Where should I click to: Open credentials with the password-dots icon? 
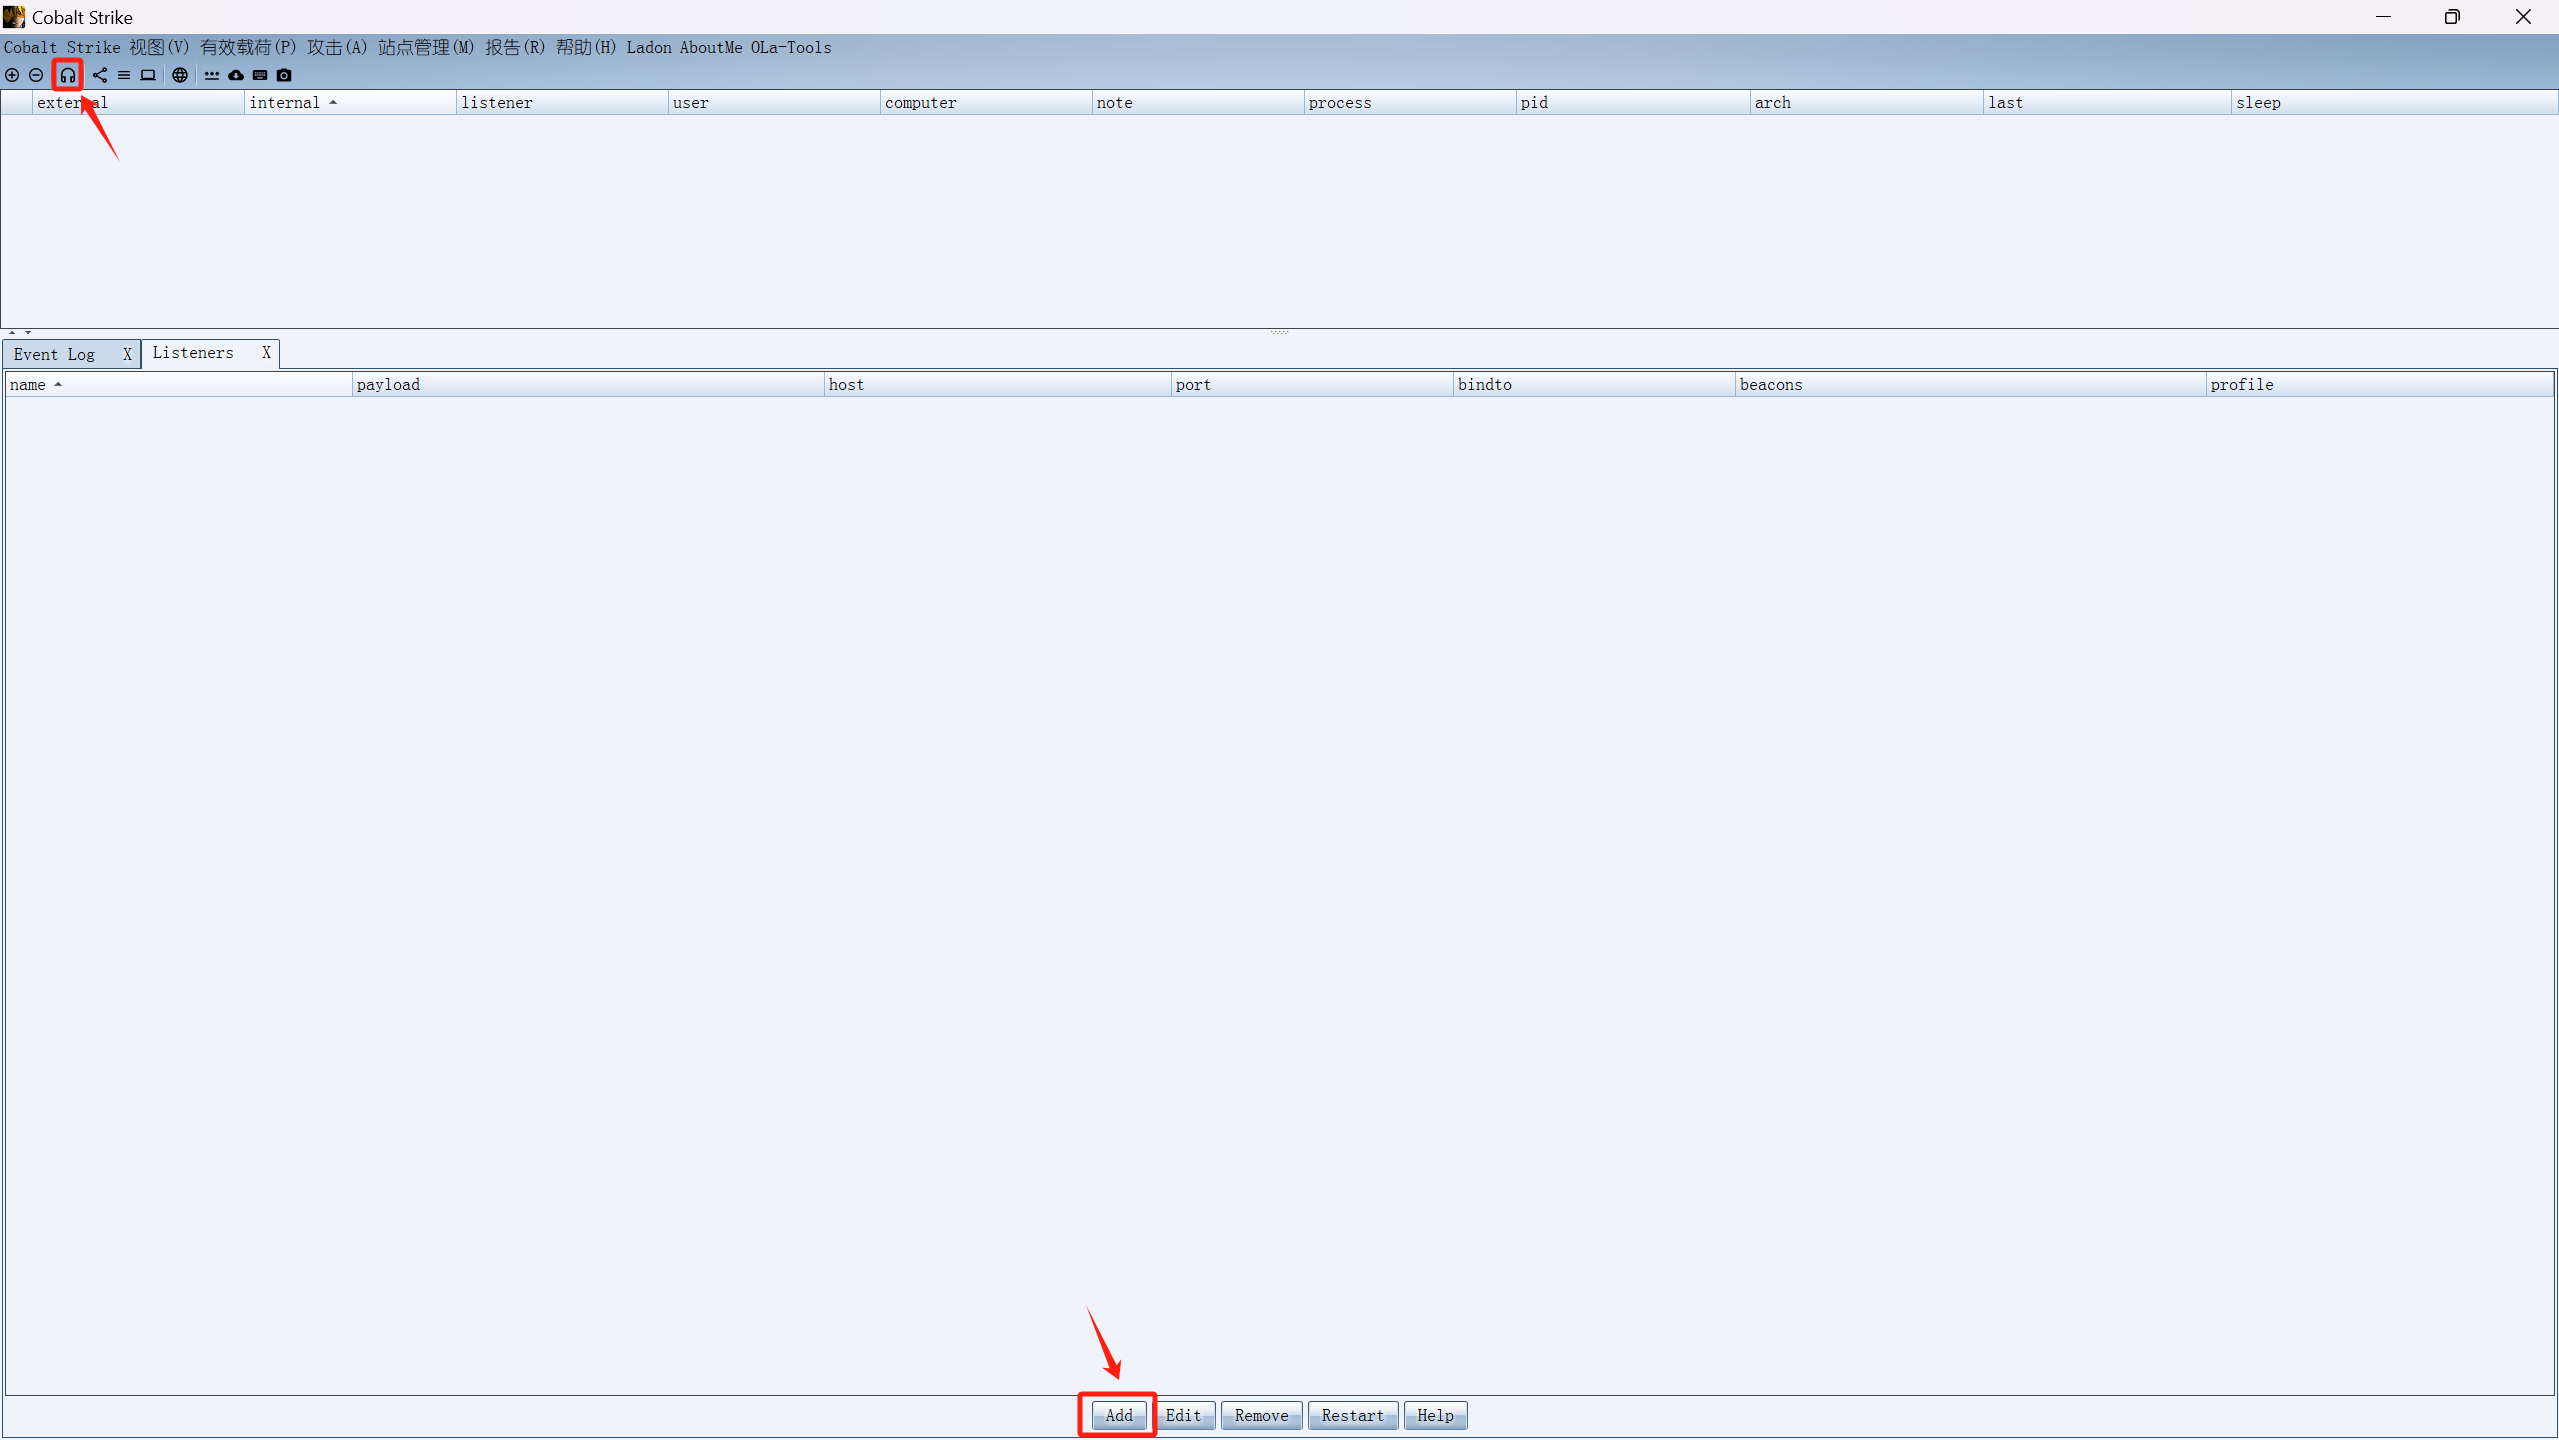[x=212, y=75]
